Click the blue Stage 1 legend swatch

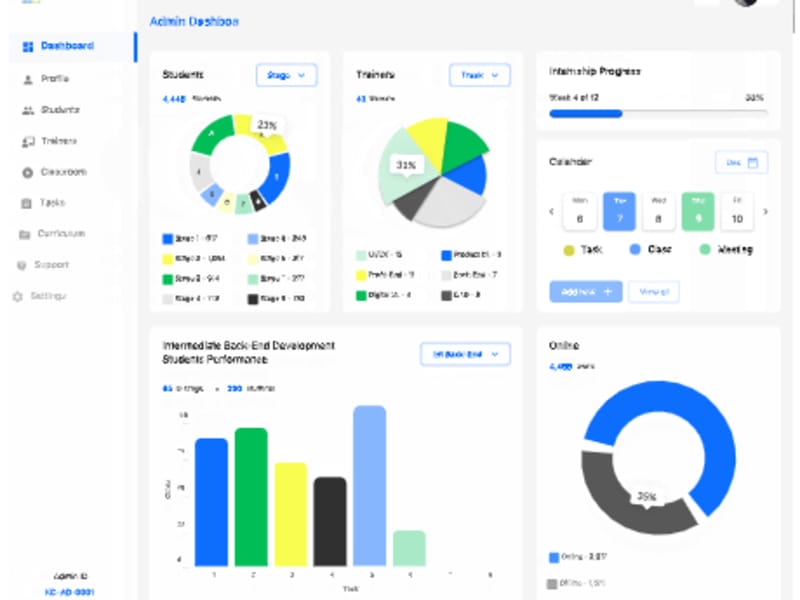[167, 239]
